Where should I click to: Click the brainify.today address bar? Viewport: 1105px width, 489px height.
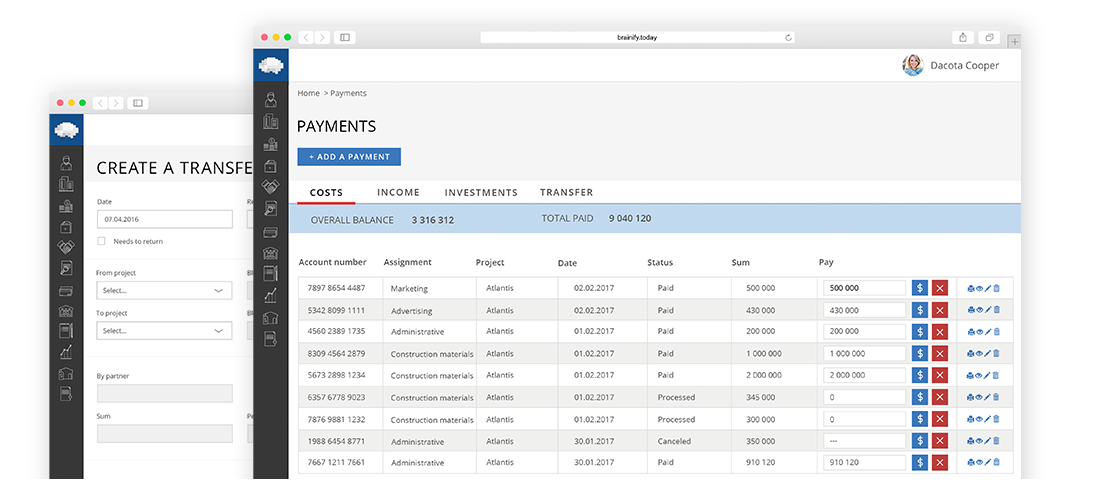(637, 37)
